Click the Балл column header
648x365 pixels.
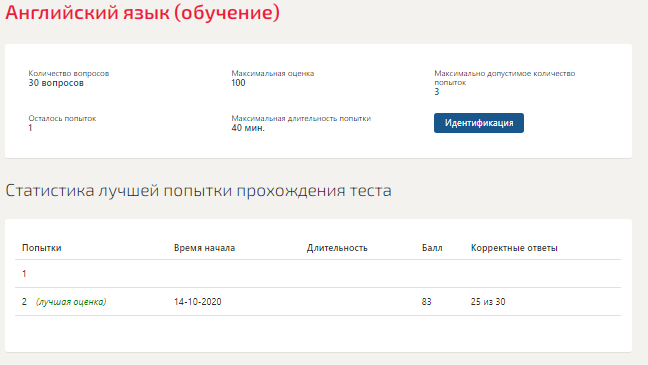432,248
